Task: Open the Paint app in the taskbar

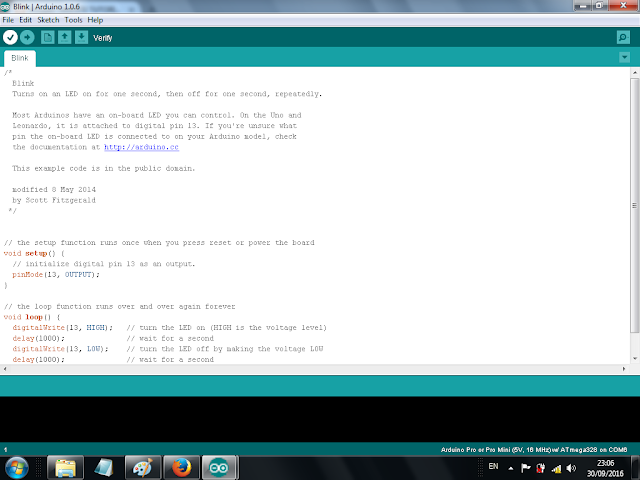Action: coord(143,467)
